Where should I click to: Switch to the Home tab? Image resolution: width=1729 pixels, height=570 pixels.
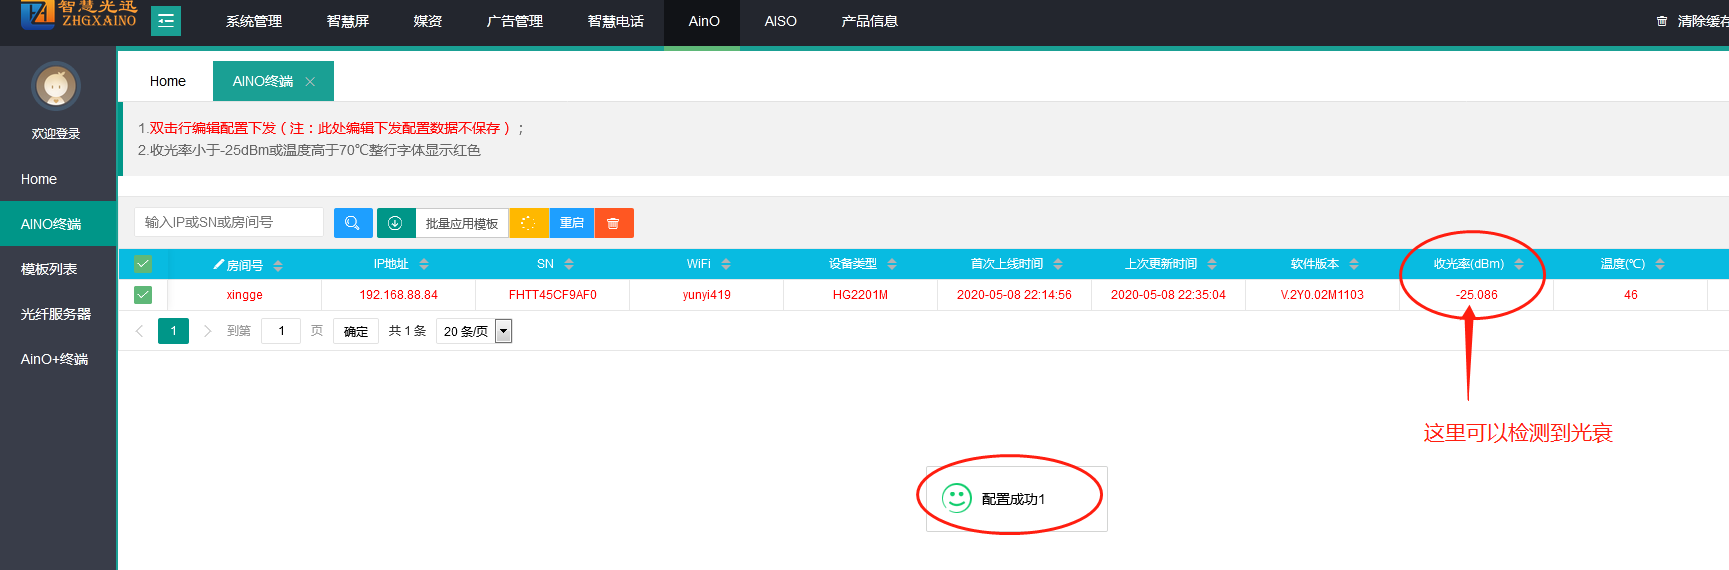168,81
